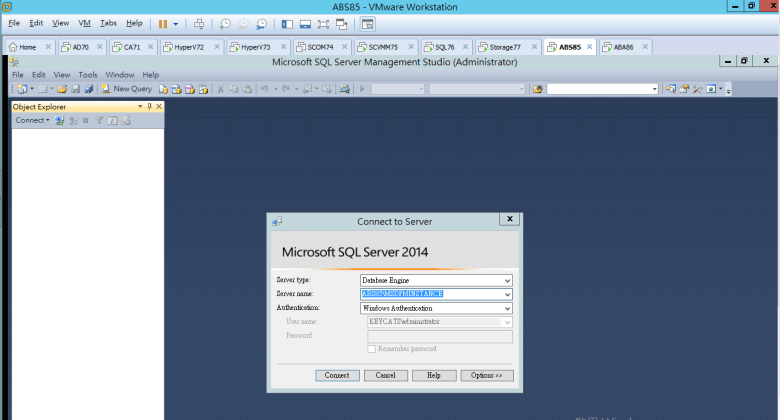The height and width of the screenshot is (420, 780).
Task: Click the Save All toolbar icon
Action: coord(88,89)
